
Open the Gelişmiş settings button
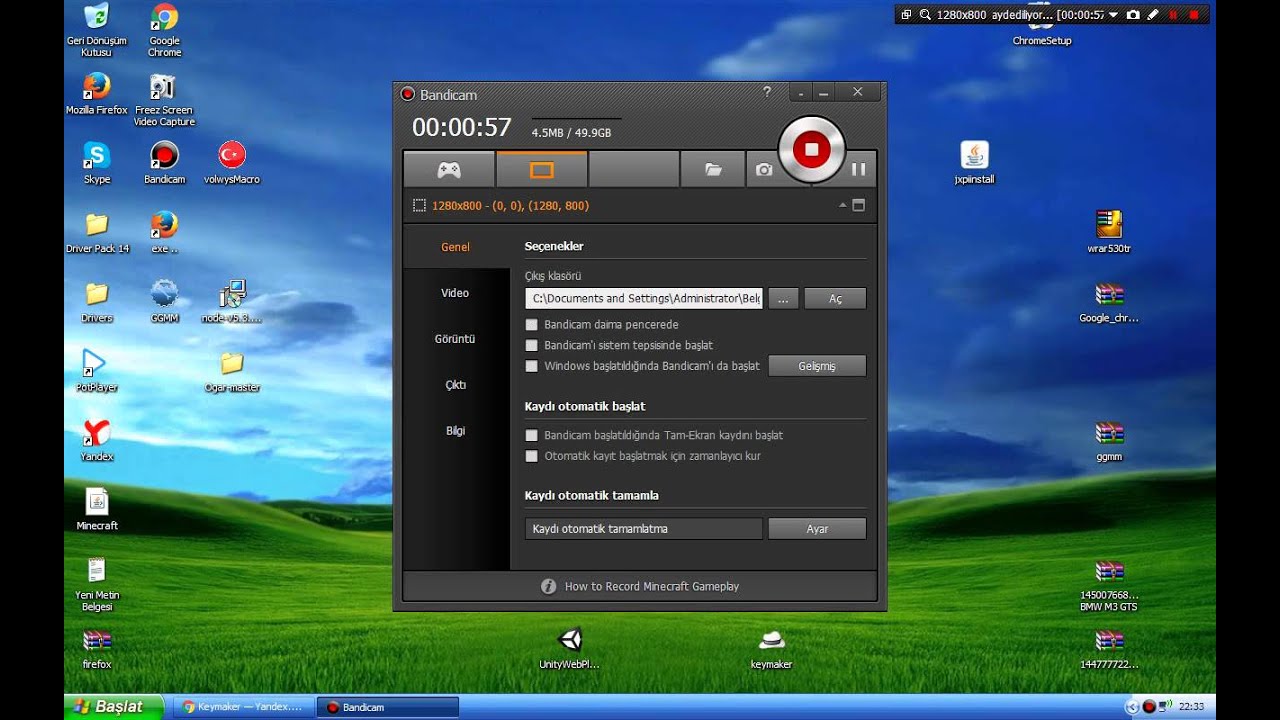[817, 366]
